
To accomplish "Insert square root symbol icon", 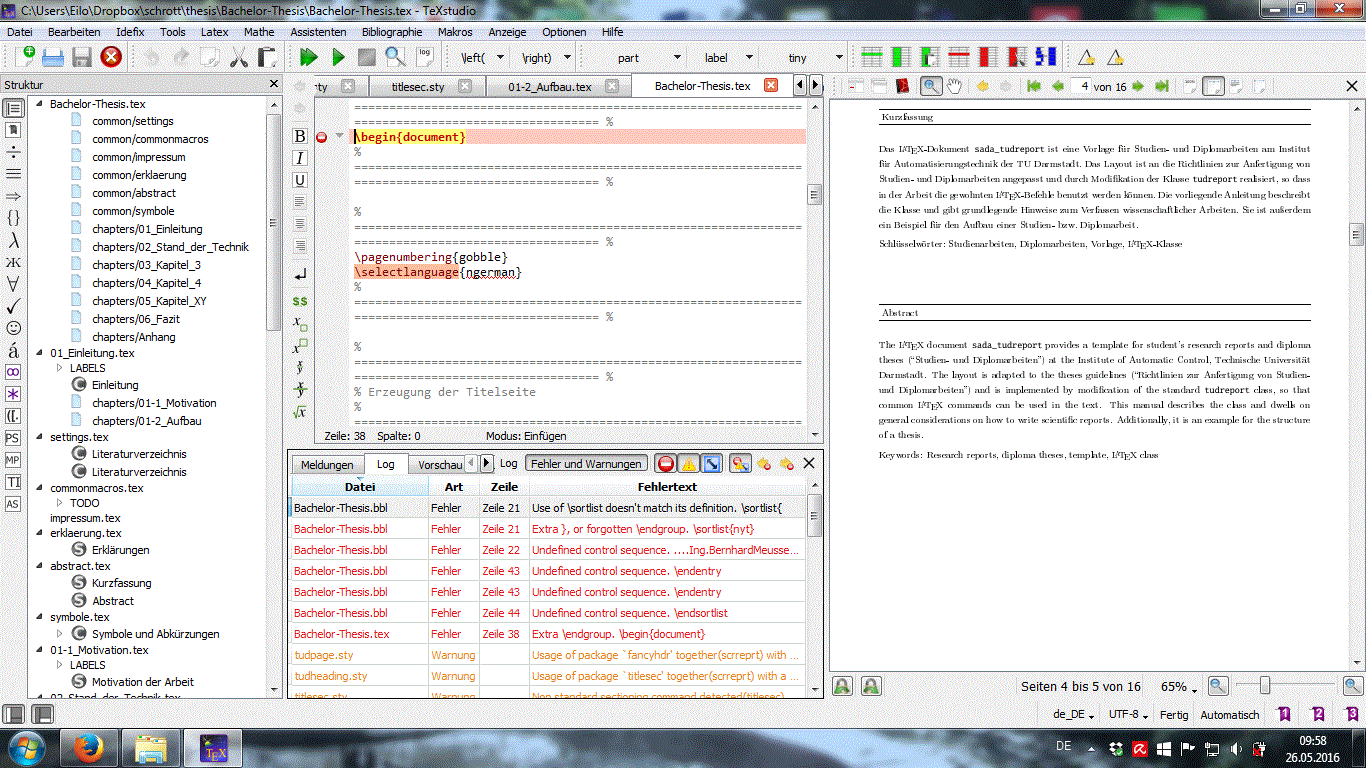I will point(300,411).
